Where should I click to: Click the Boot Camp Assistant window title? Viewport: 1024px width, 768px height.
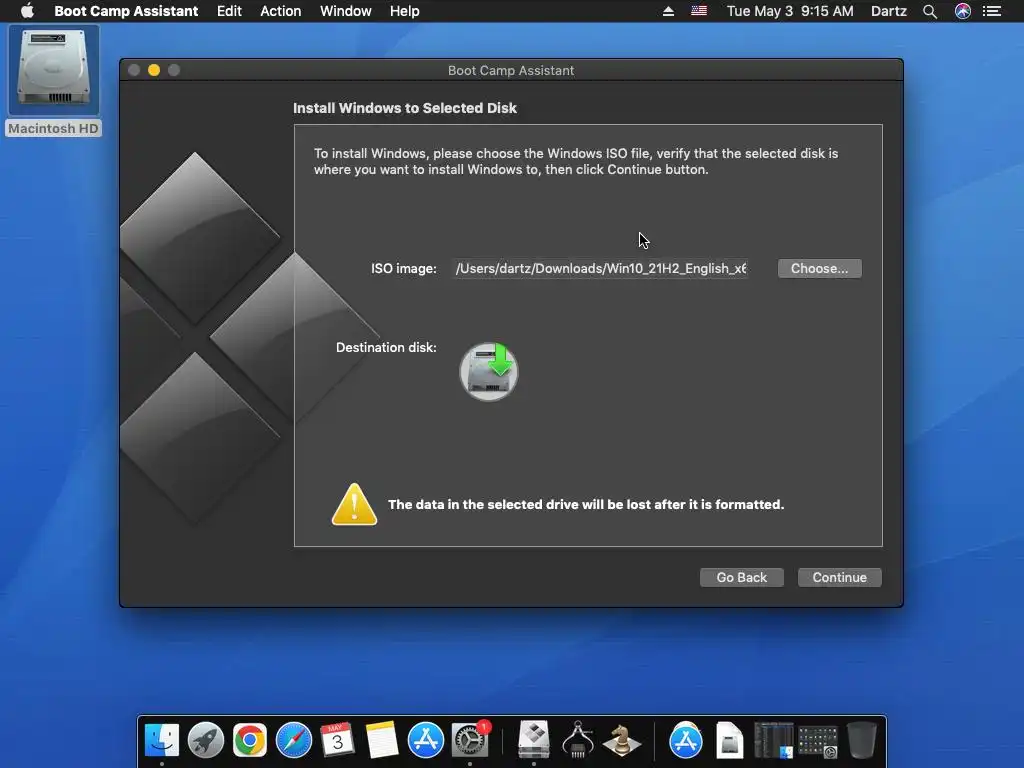[x=511, y=71]
